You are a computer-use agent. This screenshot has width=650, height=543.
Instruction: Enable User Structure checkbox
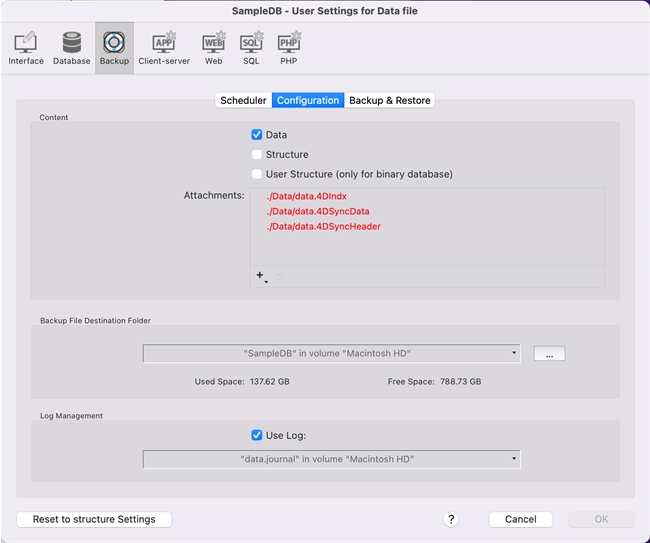pyautogui.click(x=257, y=174)
